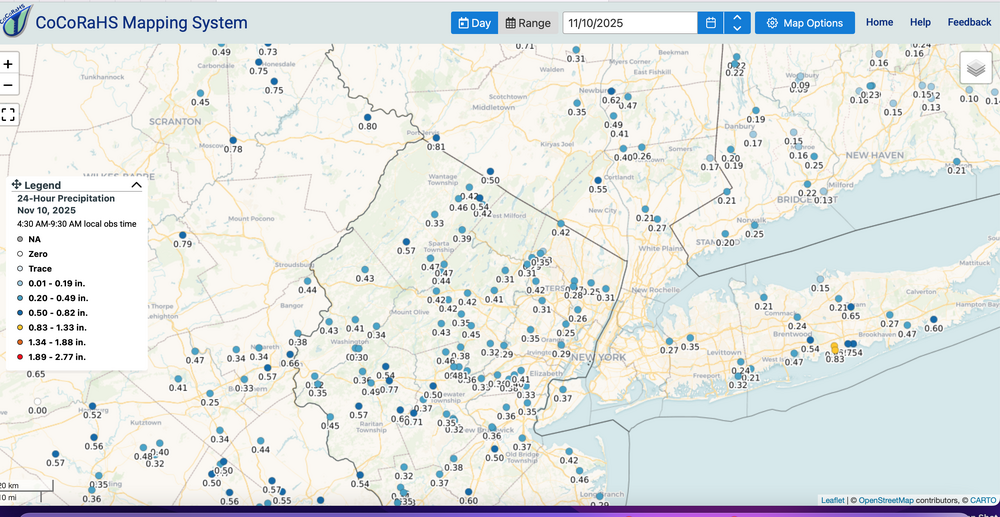Open the map layers control
This screenshot has width=1000, height=517.
point(976,68)
